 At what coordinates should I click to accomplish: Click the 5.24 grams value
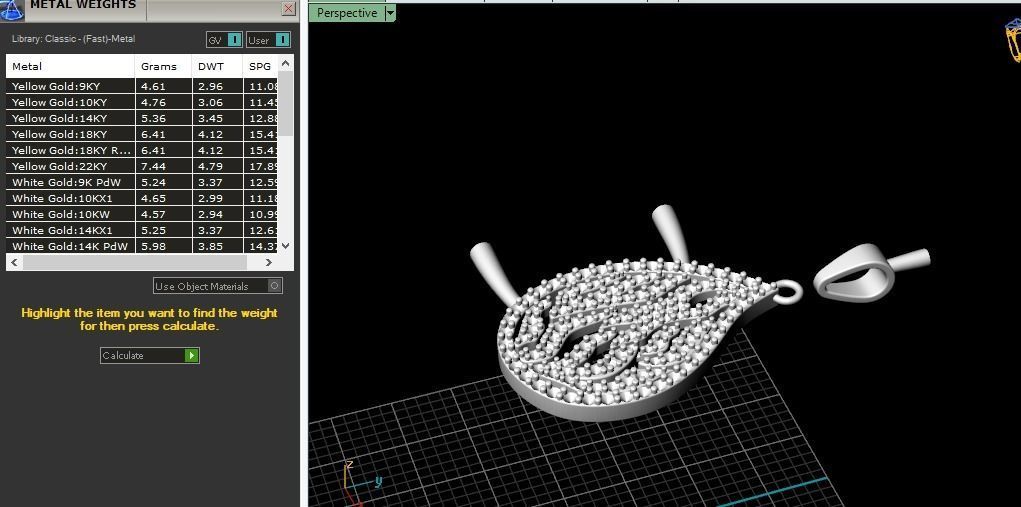[x=154, y=182]
